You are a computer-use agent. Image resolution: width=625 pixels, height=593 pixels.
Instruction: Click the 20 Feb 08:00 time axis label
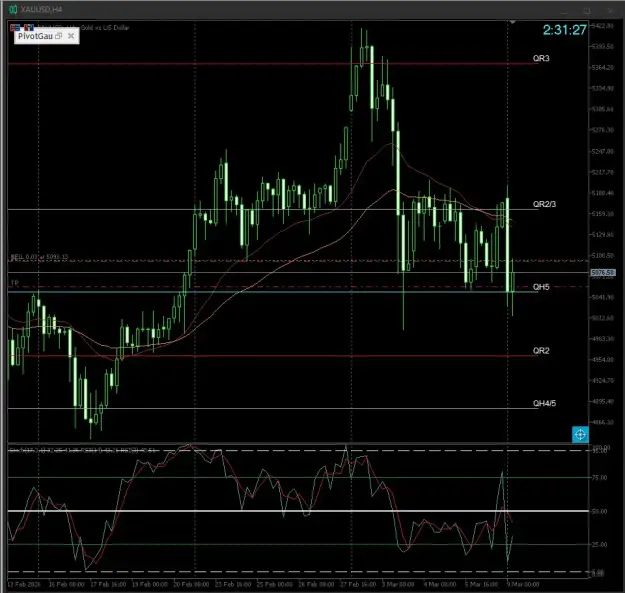pyautogui.click(x=191, y=584)
